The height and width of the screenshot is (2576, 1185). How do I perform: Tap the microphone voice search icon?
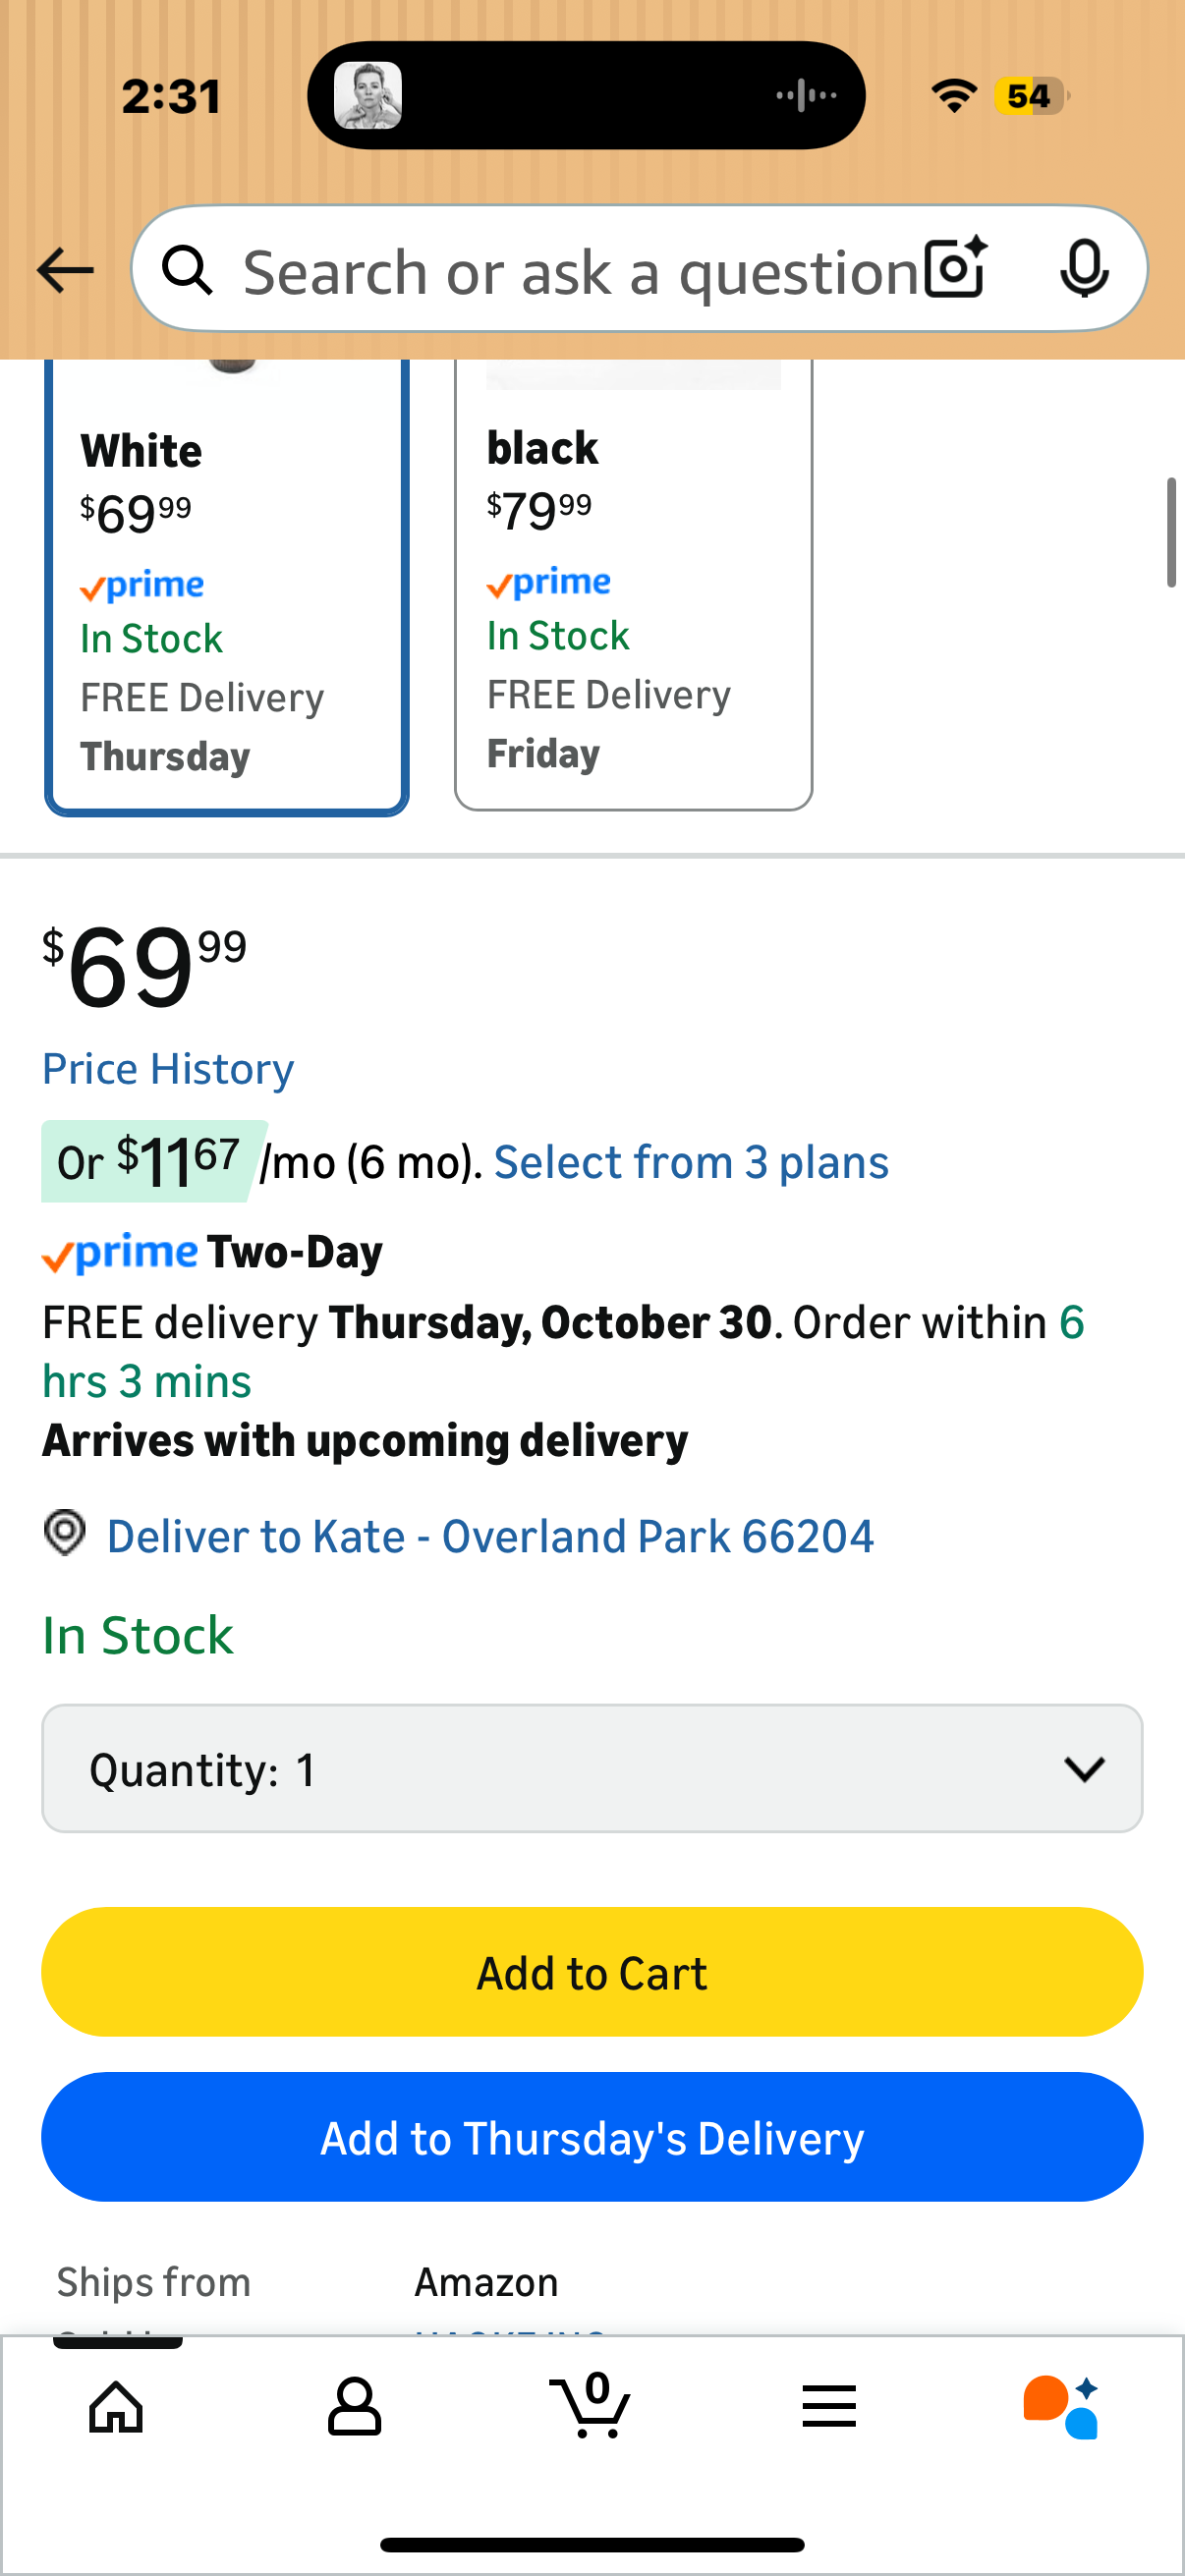click(1083, 268)
